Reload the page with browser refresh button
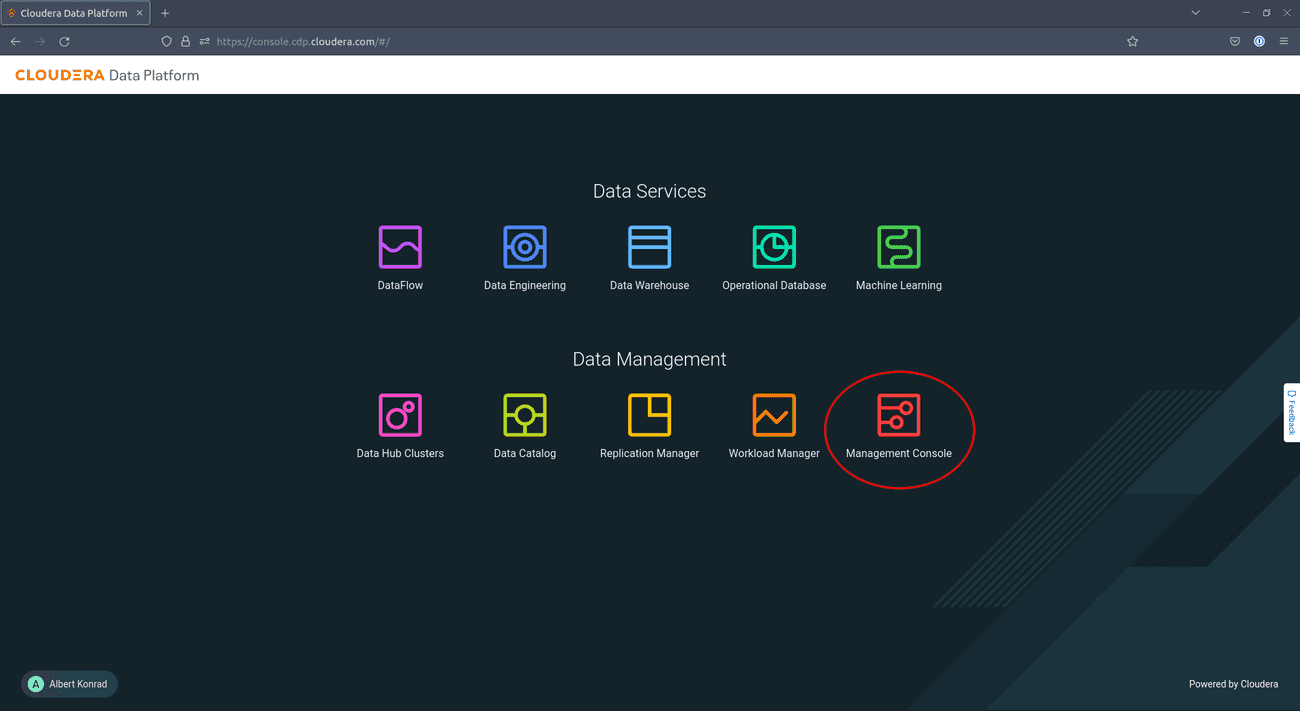 (x=64, y=42)
